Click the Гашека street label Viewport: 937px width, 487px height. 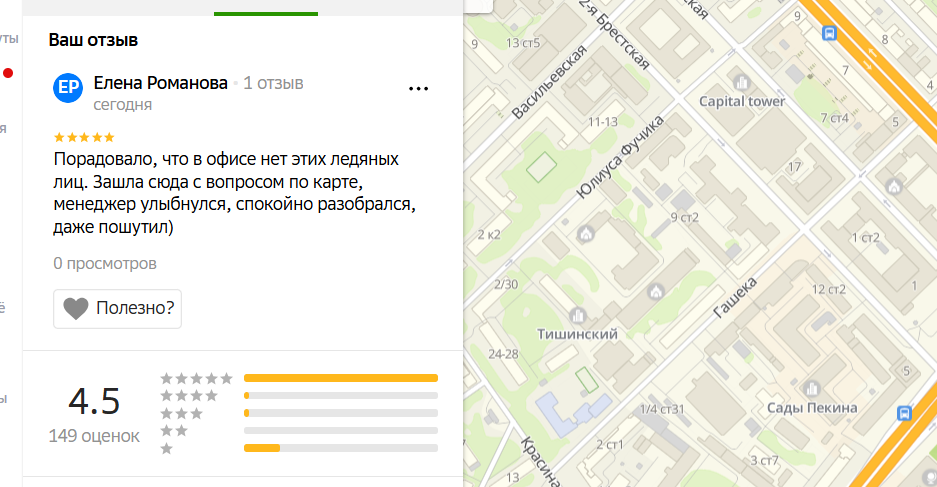click(734, 298)
